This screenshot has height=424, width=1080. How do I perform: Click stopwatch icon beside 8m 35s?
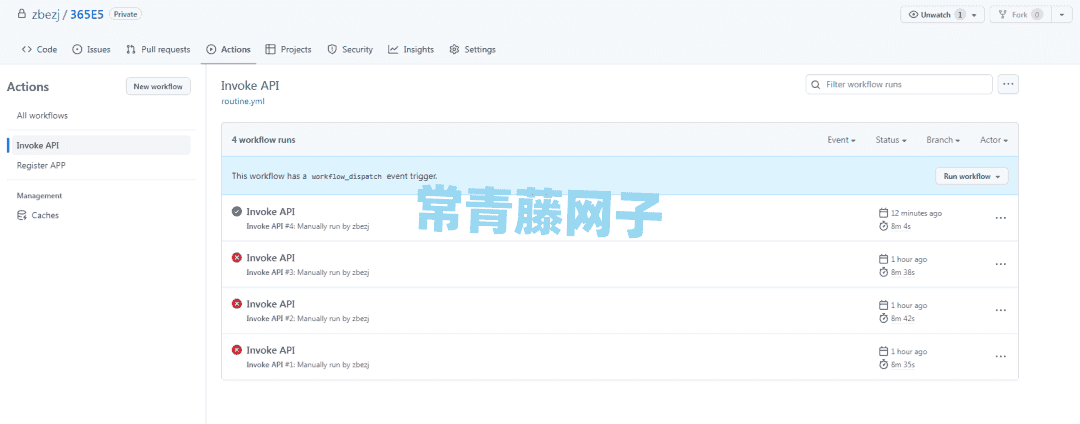[884, 364]
